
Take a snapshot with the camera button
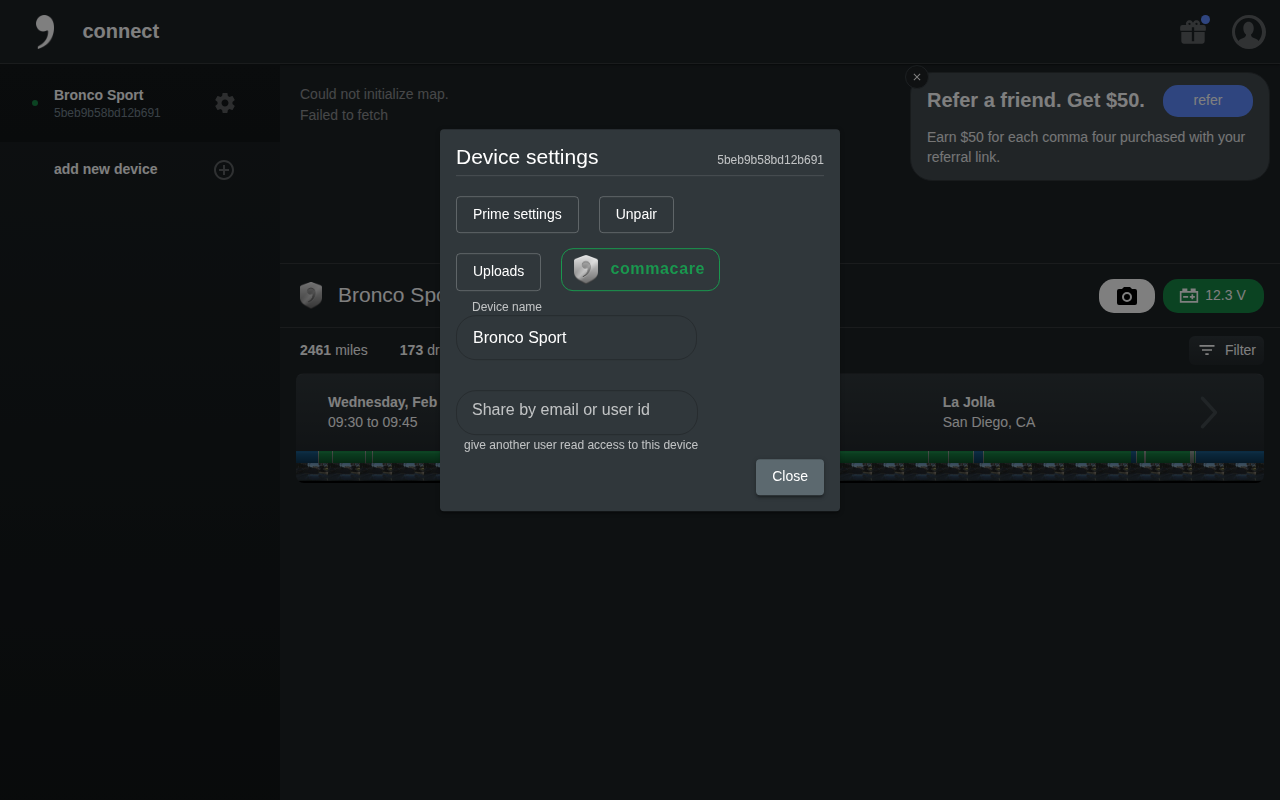click(x=1127, y=296)
